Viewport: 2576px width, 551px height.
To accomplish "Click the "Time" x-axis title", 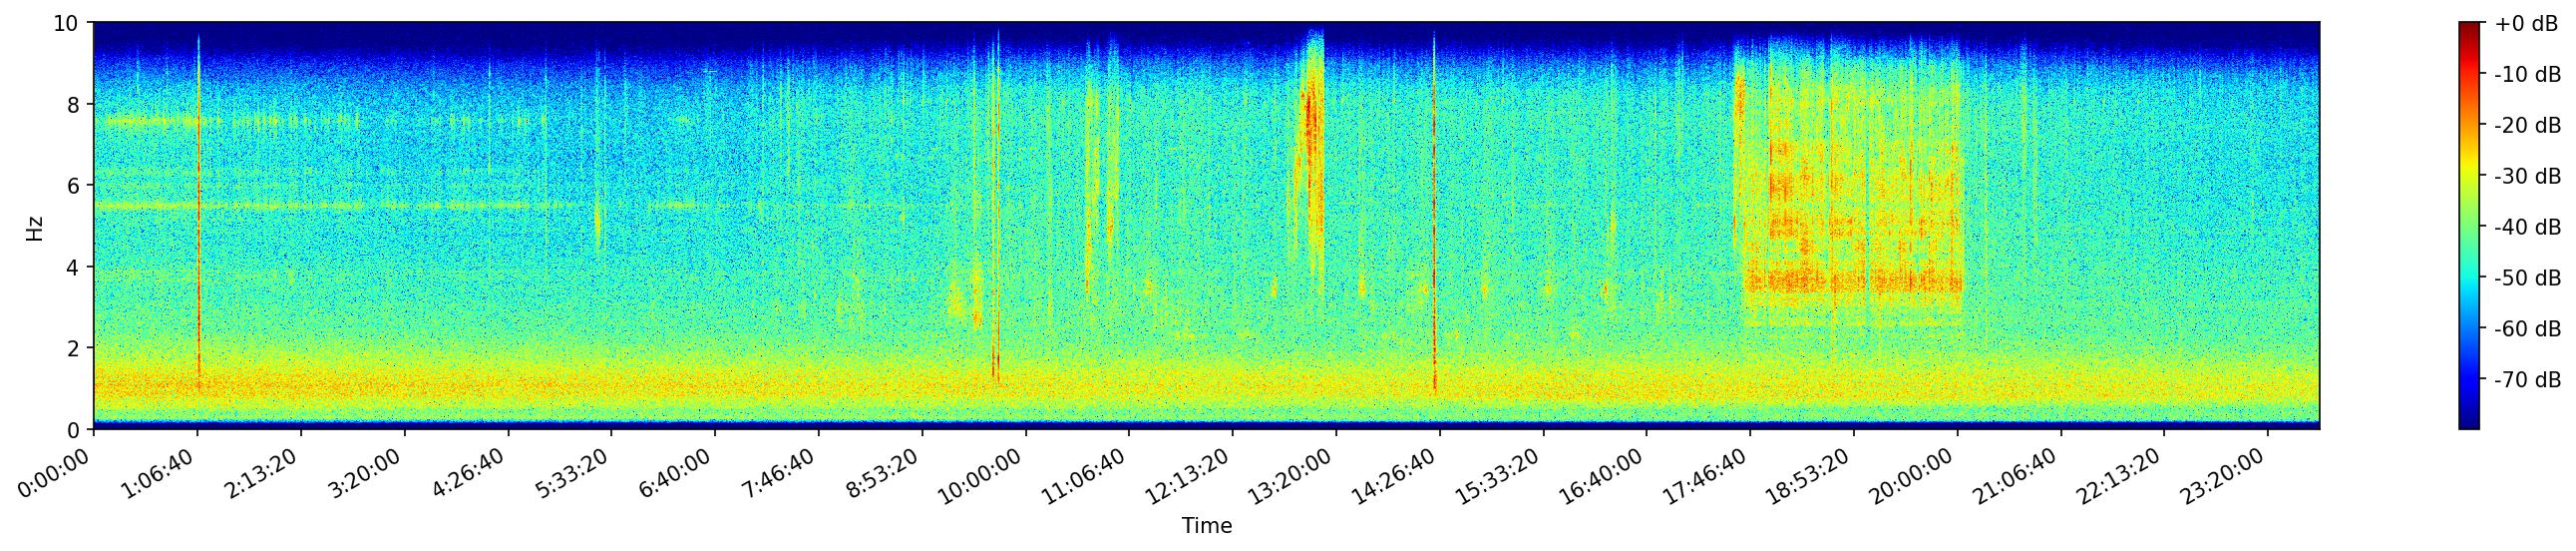I will pyautogui.click(x=1206, y=526).
